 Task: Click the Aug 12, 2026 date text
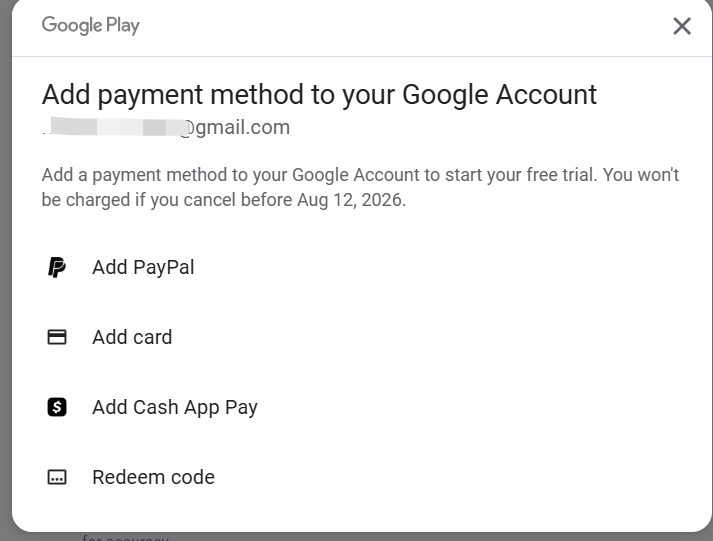pos(351,200)
